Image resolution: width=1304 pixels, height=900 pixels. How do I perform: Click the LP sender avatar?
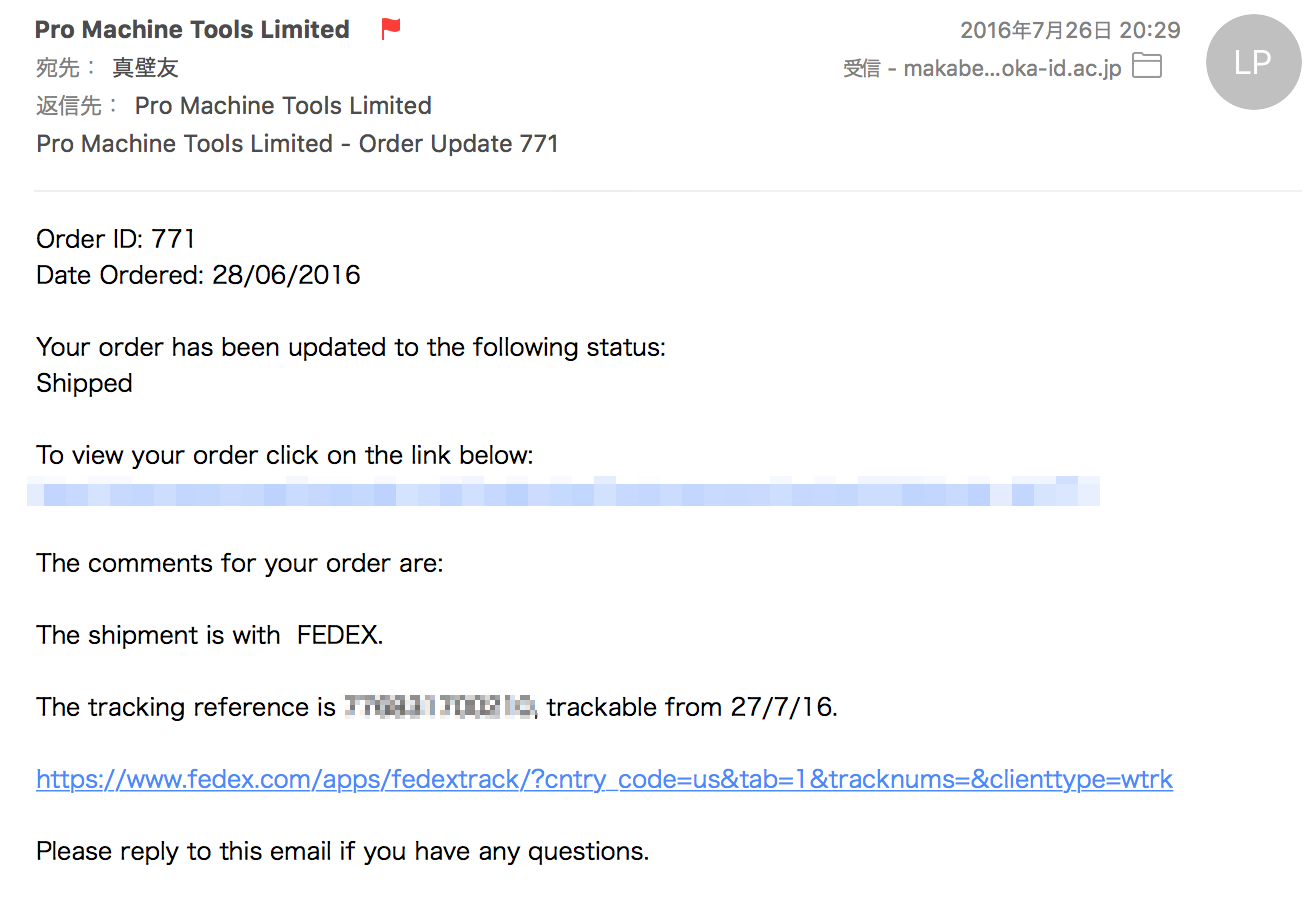pyautogui.click(x=1252, y=63)
